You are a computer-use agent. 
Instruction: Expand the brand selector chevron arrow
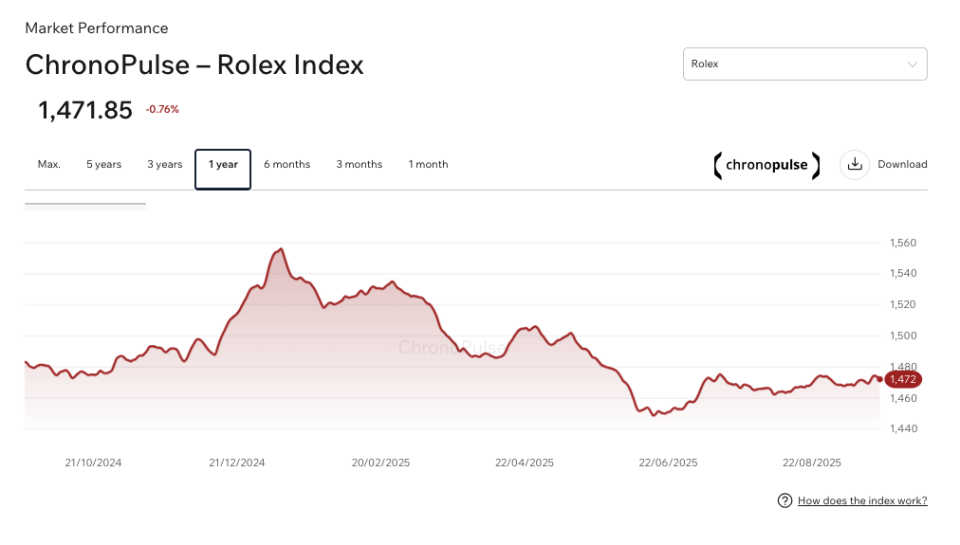[912, 65]
